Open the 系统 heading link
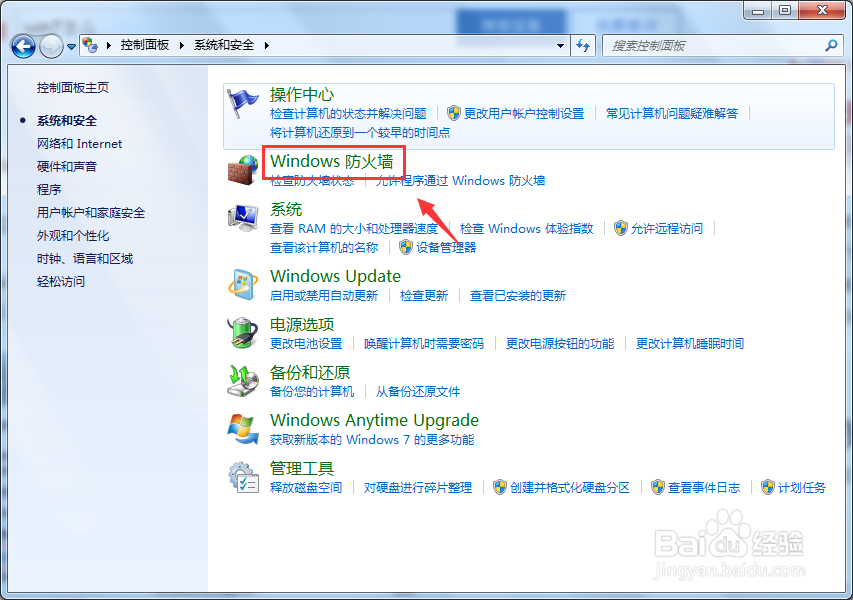This screenshot has width=853, height=600. (286, 209)
